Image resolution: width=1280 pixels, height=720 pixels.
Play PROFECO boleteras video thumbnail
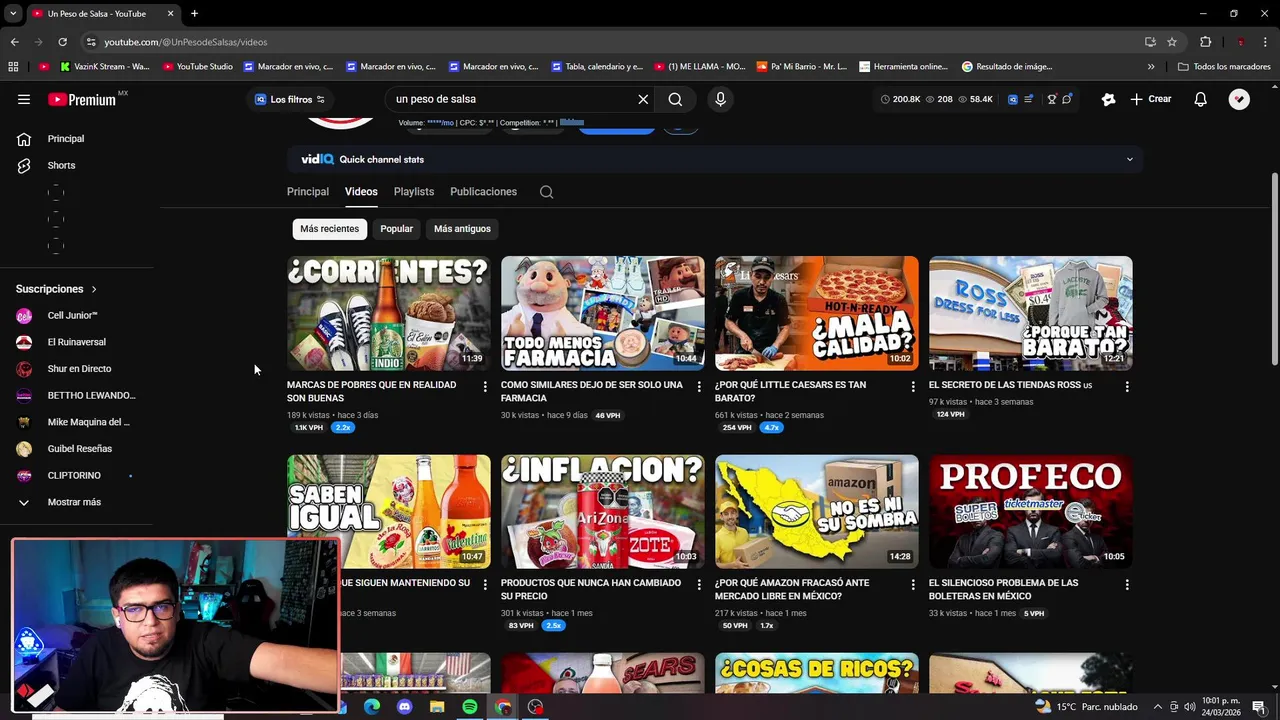(x=1031, y=512)
